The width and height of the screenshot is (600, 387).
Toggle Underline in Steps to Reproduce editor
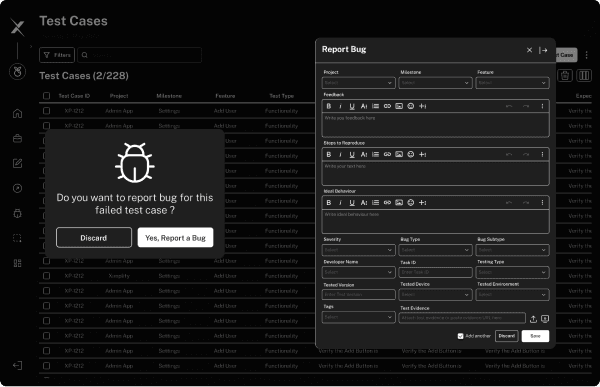click(352, 154)
